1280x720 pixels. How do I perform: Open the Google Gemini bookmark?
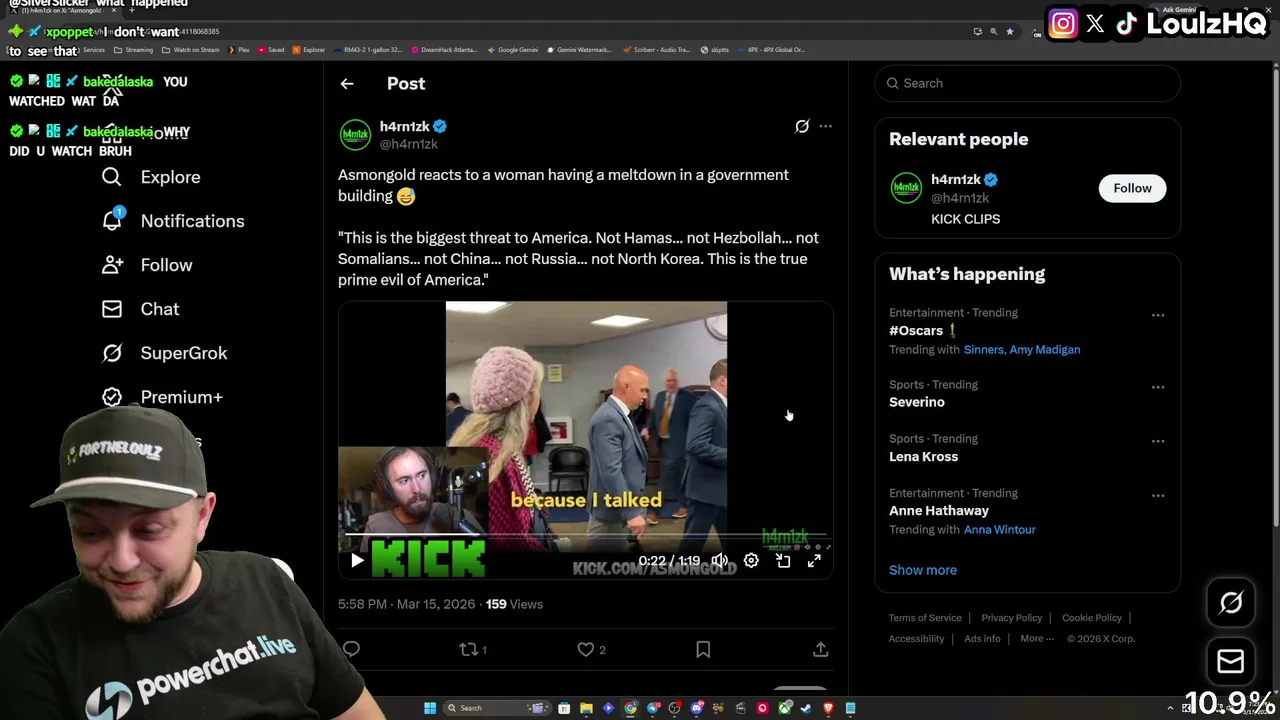(x=513, y=50)
